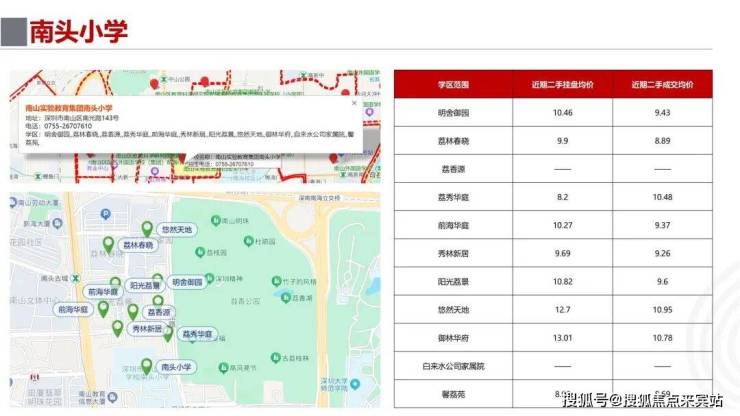Viewport: 740px width, 416px height.
Task: Click the 10.95 transaction price cell
Action: point(663,310)
